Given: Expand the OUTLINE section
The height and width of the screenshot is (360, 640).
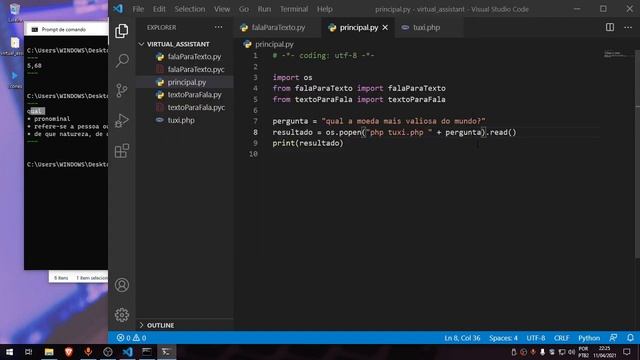Looking at the screenshot, I should click(x=160, y=325).
